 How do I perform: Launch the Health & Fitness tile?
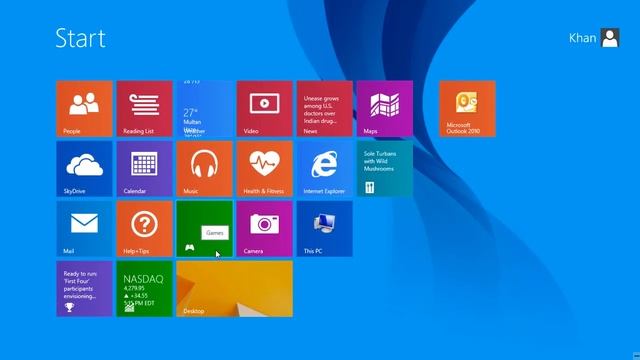point(264,169)
